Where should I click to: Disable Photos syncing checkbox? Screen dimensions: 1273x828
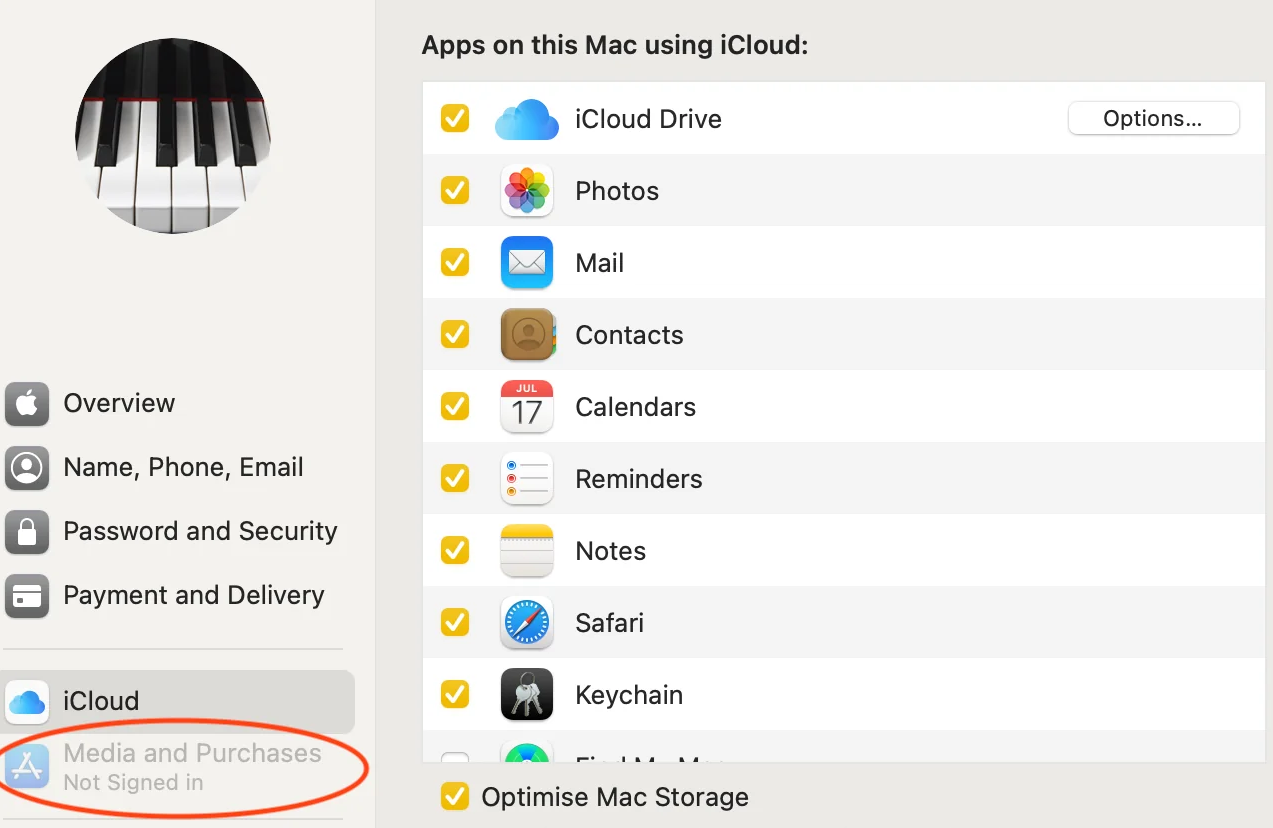coord(455,191)
